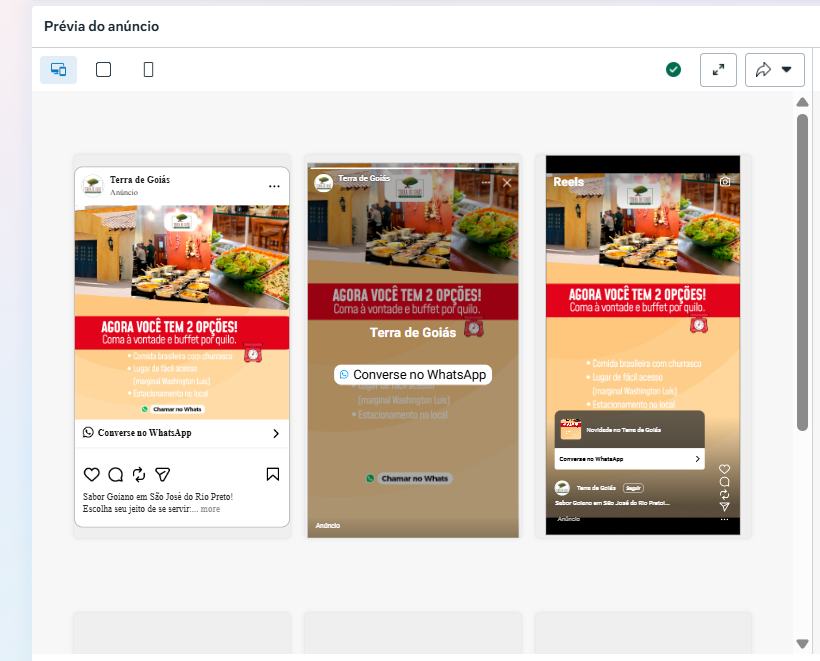Click the 'Reels' title text
Screen dimensions: 820x661
[568, 181]
